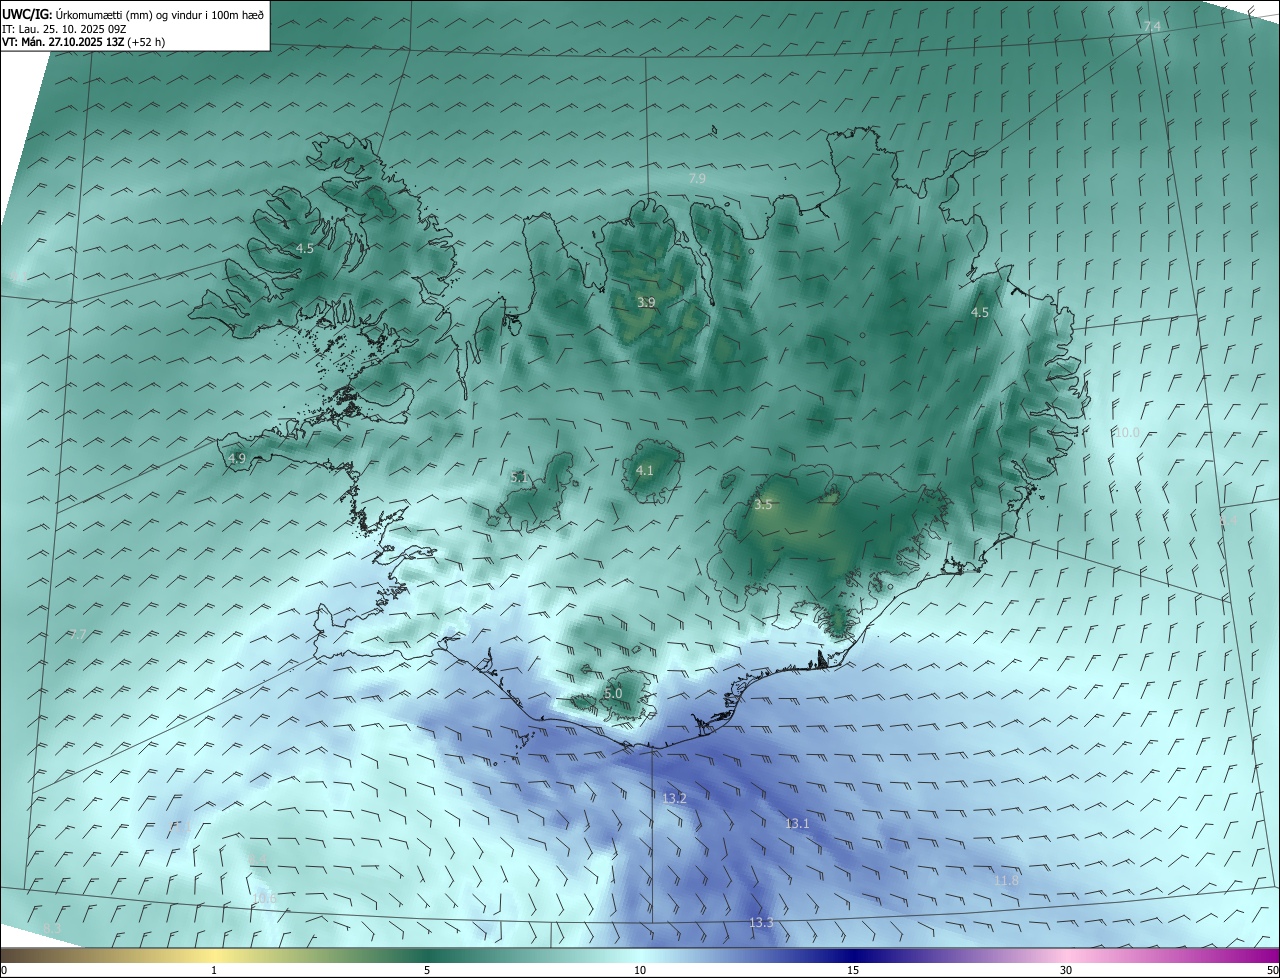Click the 4.1 value on the glacier
The height and width of the screenshot is (978, 1280).
(x=644, y=470)
